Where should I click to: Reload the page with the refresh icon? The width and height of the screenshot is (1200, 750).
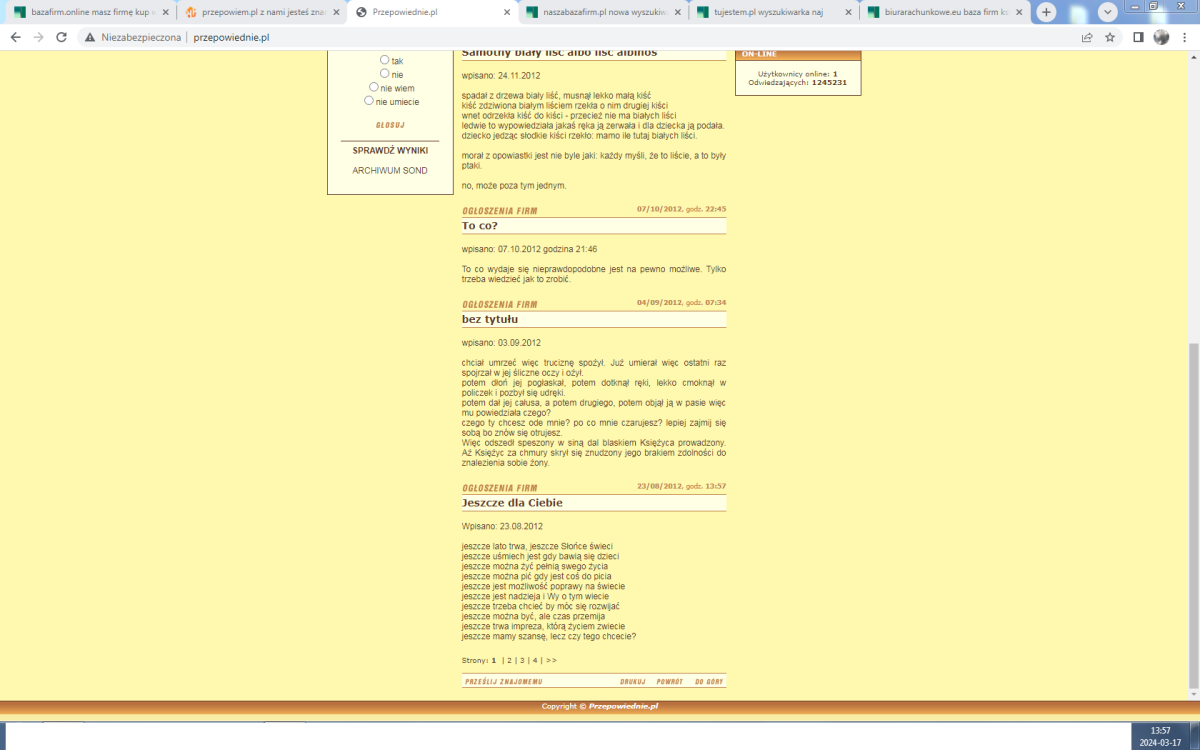point(61,37)
